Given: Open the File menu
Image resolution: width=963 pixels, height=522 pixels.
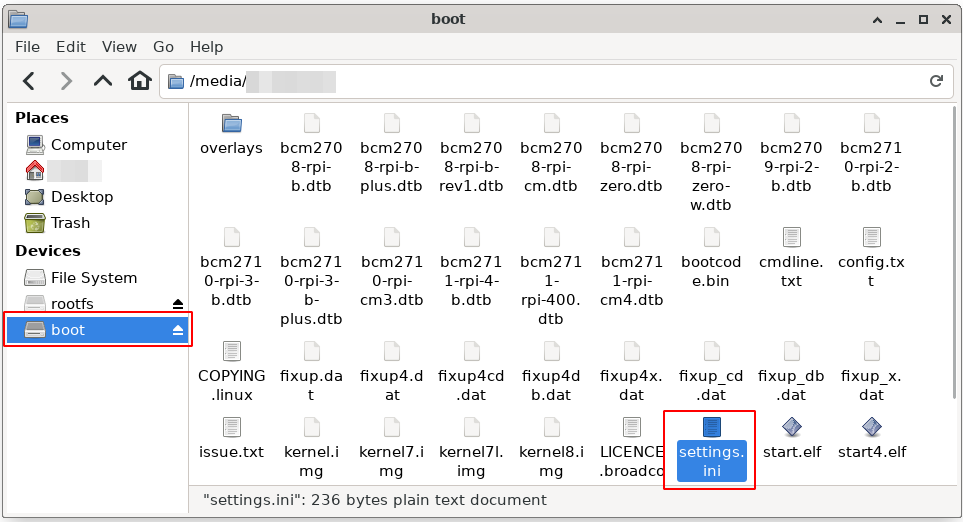Looking at the screenshot, I should (28, 47).
